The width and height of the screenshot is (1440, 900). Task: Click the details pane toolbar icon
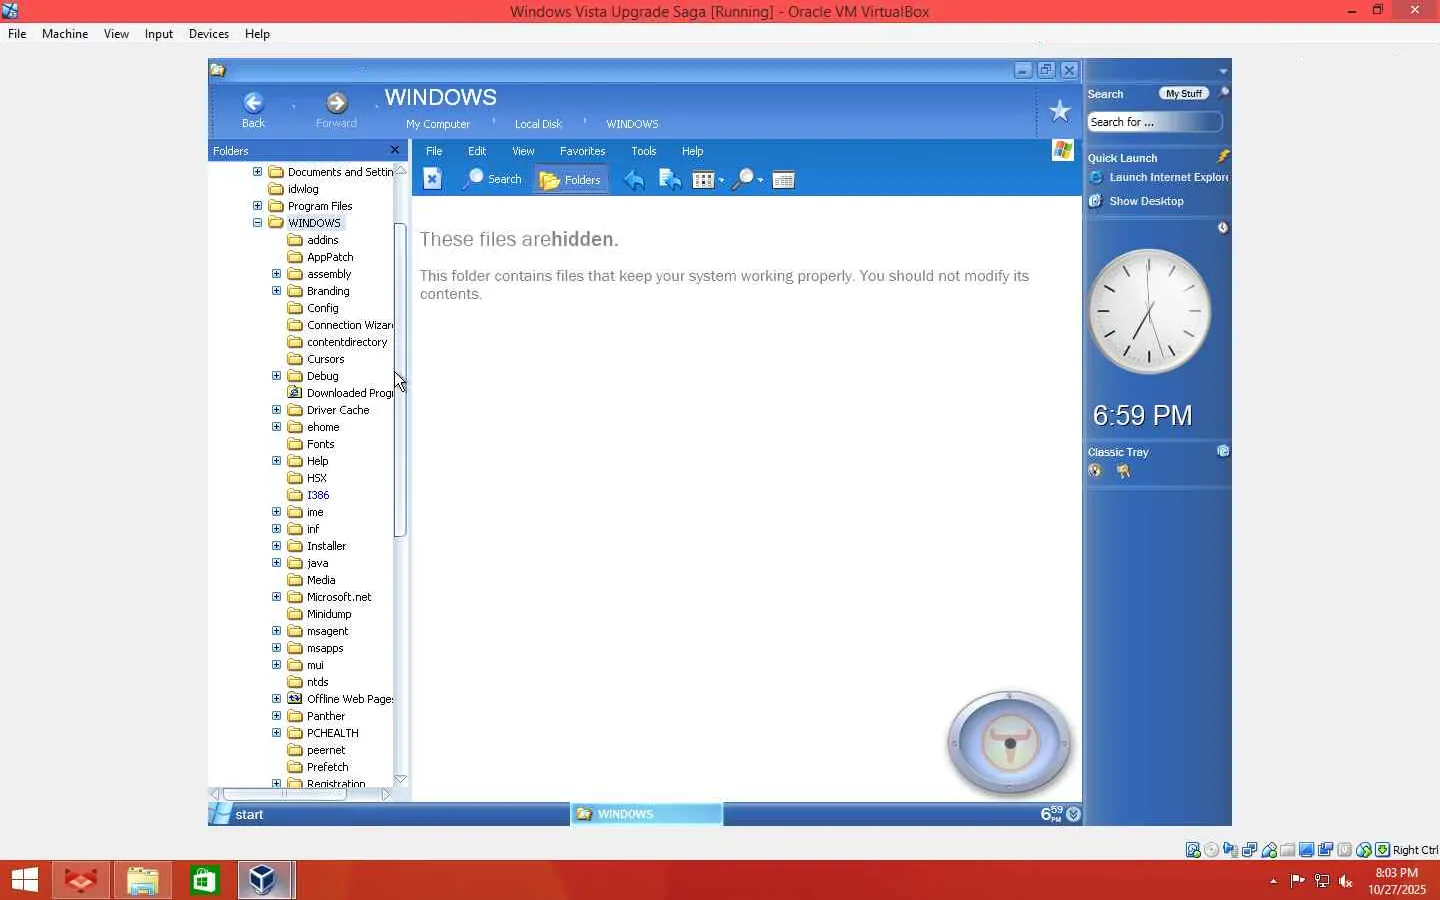[784, 180]
